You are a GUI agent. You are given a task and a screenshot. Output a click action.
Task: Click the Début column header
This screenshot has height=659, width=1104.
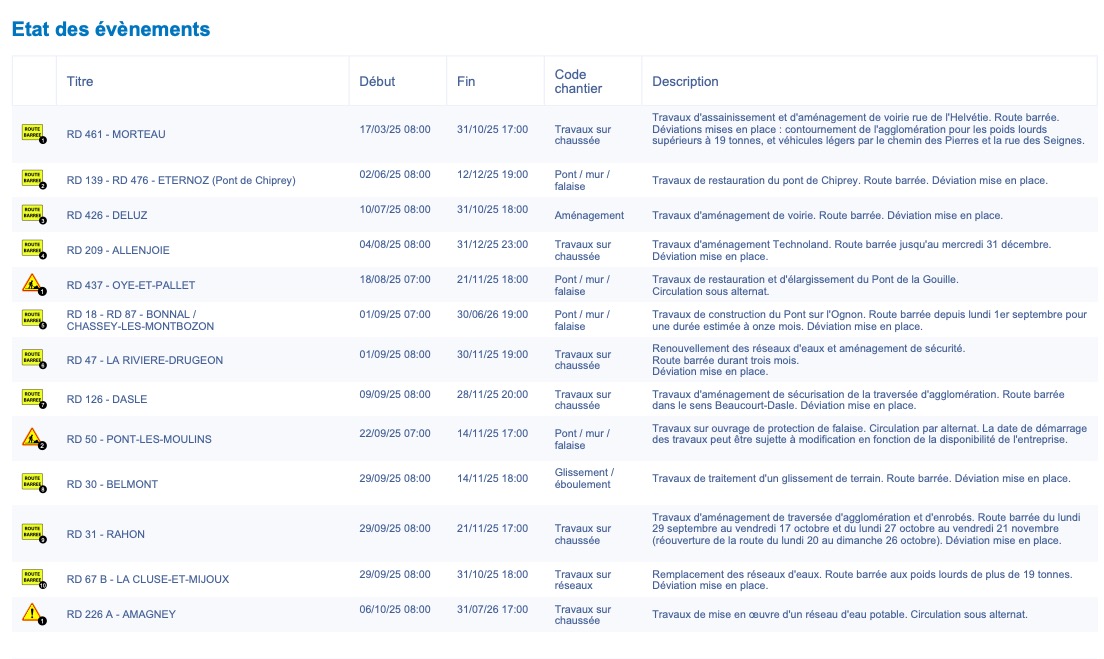coord(377,81)
